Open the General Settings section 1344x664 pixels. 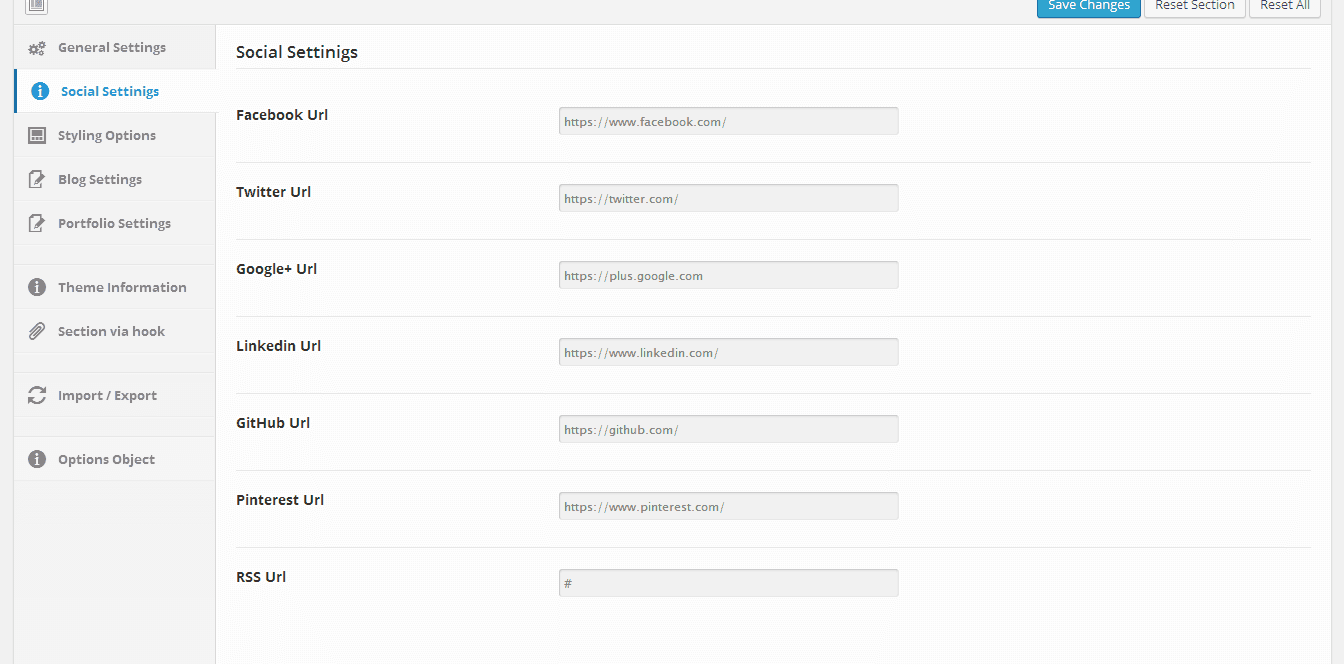coord(115,47)
